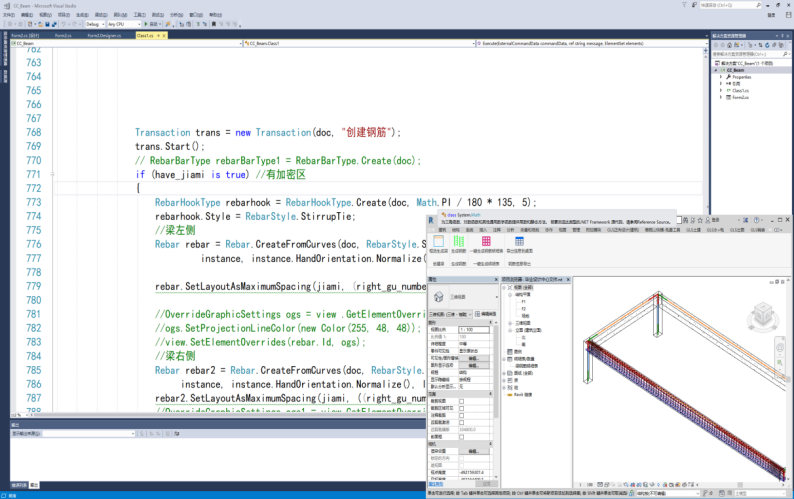
Task: Click the Revit selection filter icon in status bar
Action: [707, 493]
